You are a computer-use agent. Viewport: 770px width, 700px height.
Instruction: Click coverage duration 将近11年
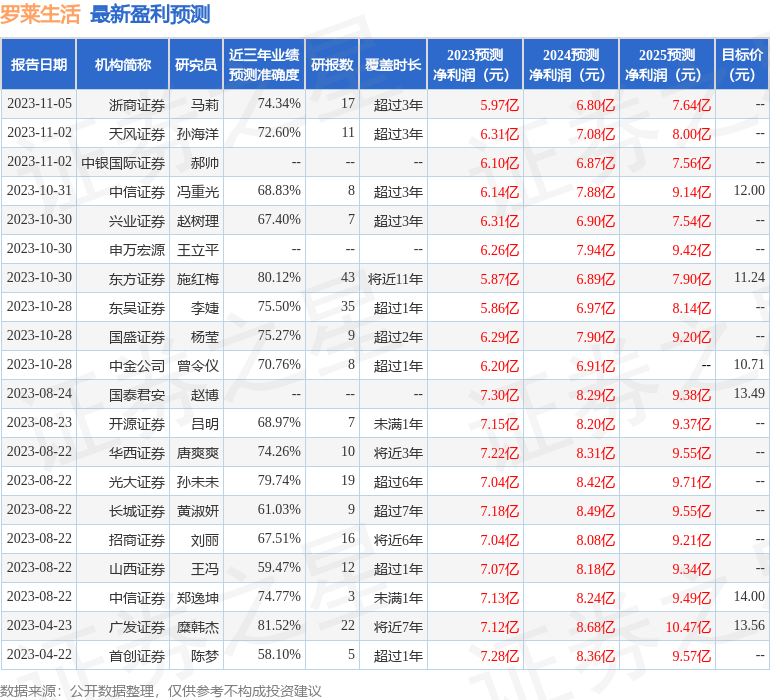point(395,279)
